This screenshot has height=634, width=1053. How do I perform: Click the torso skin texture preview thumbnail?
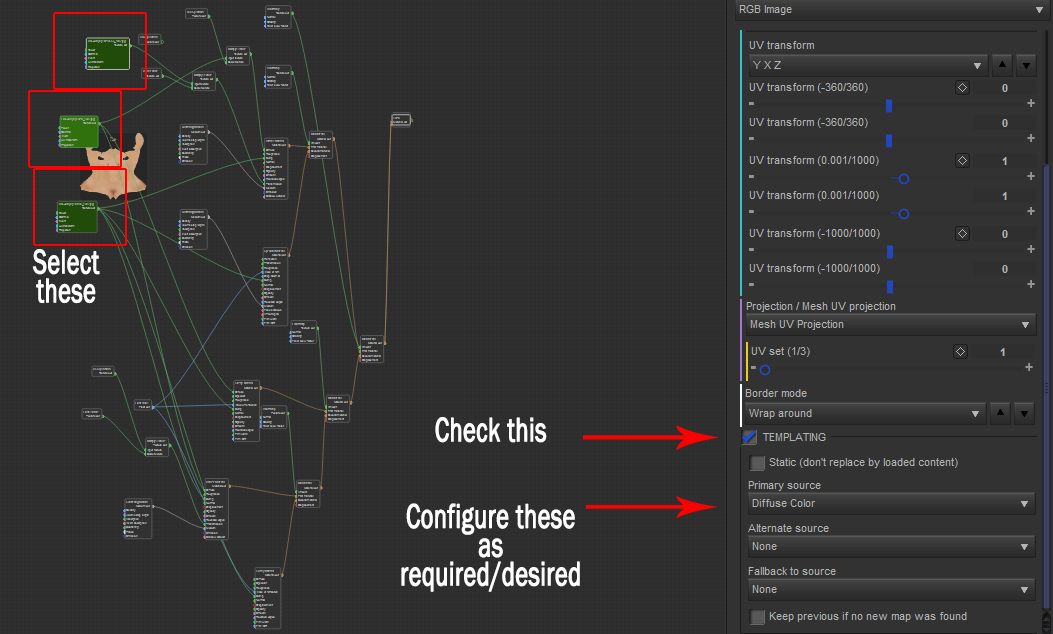point(114,166)
